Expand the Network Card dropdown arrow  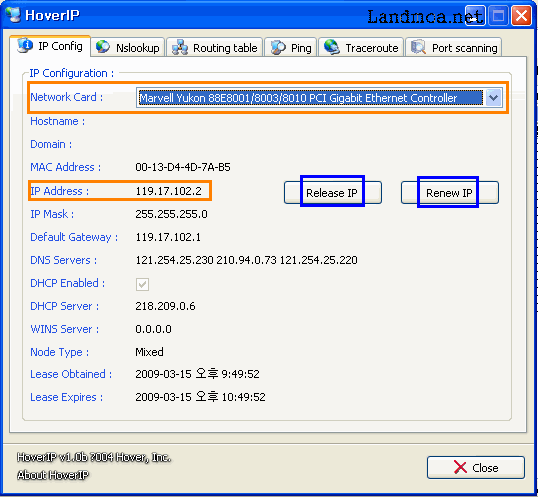click(493, 98)
